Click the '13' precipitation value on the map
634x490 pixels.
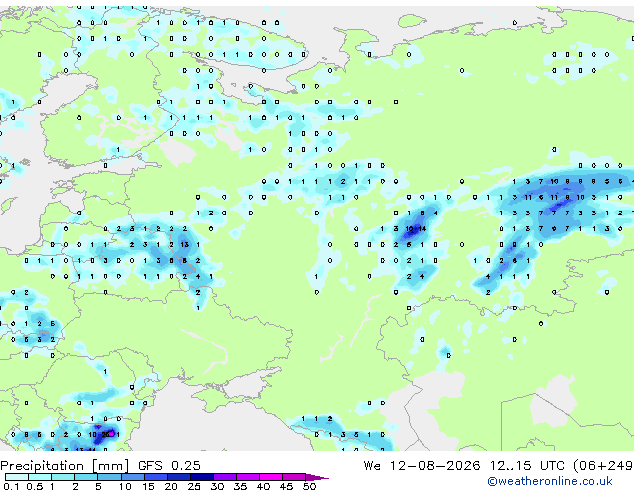tap(185, 245)
